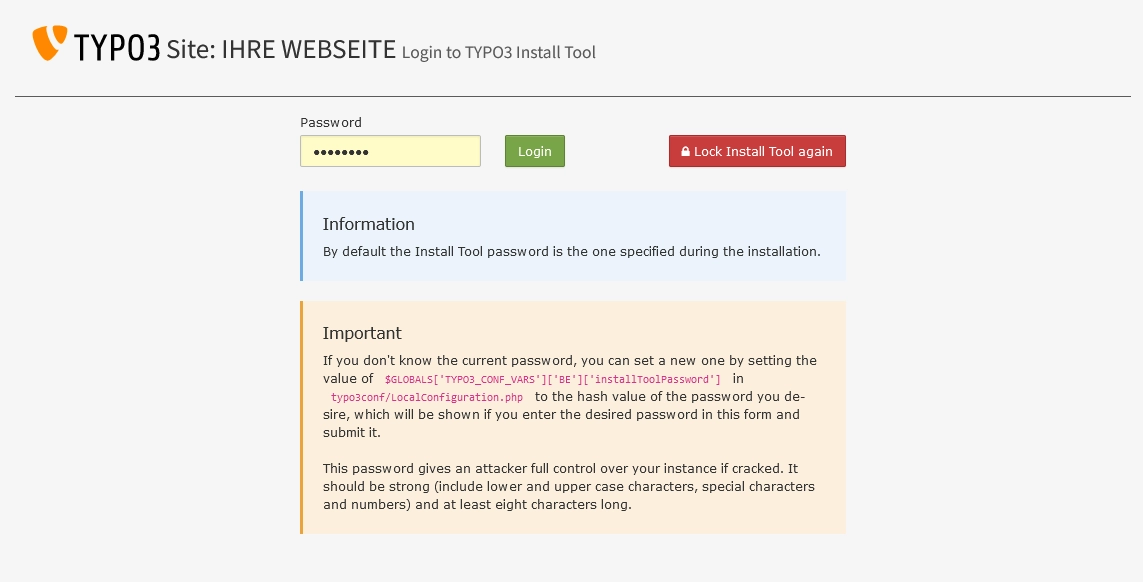The width and height of the screenshot is (1143, 582).
Task: Click the orange left border of the Important box
Action: pos(301,417)
